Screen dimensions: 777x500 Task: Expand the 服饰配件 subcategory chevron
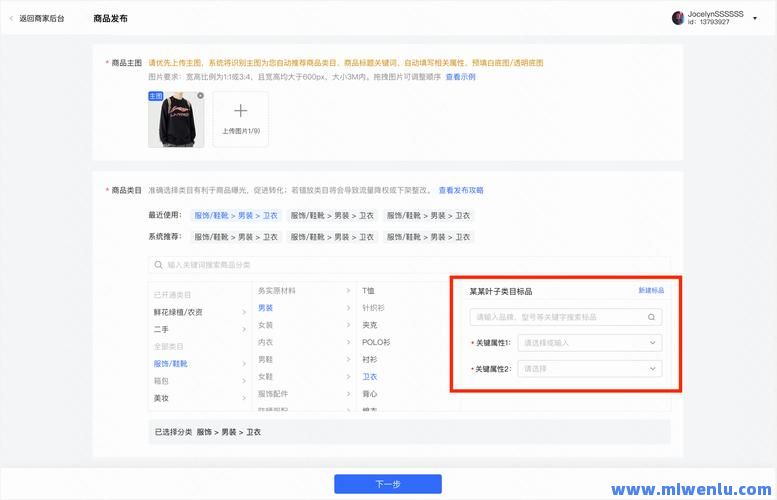pyautogui.click(x=348, y=394)
